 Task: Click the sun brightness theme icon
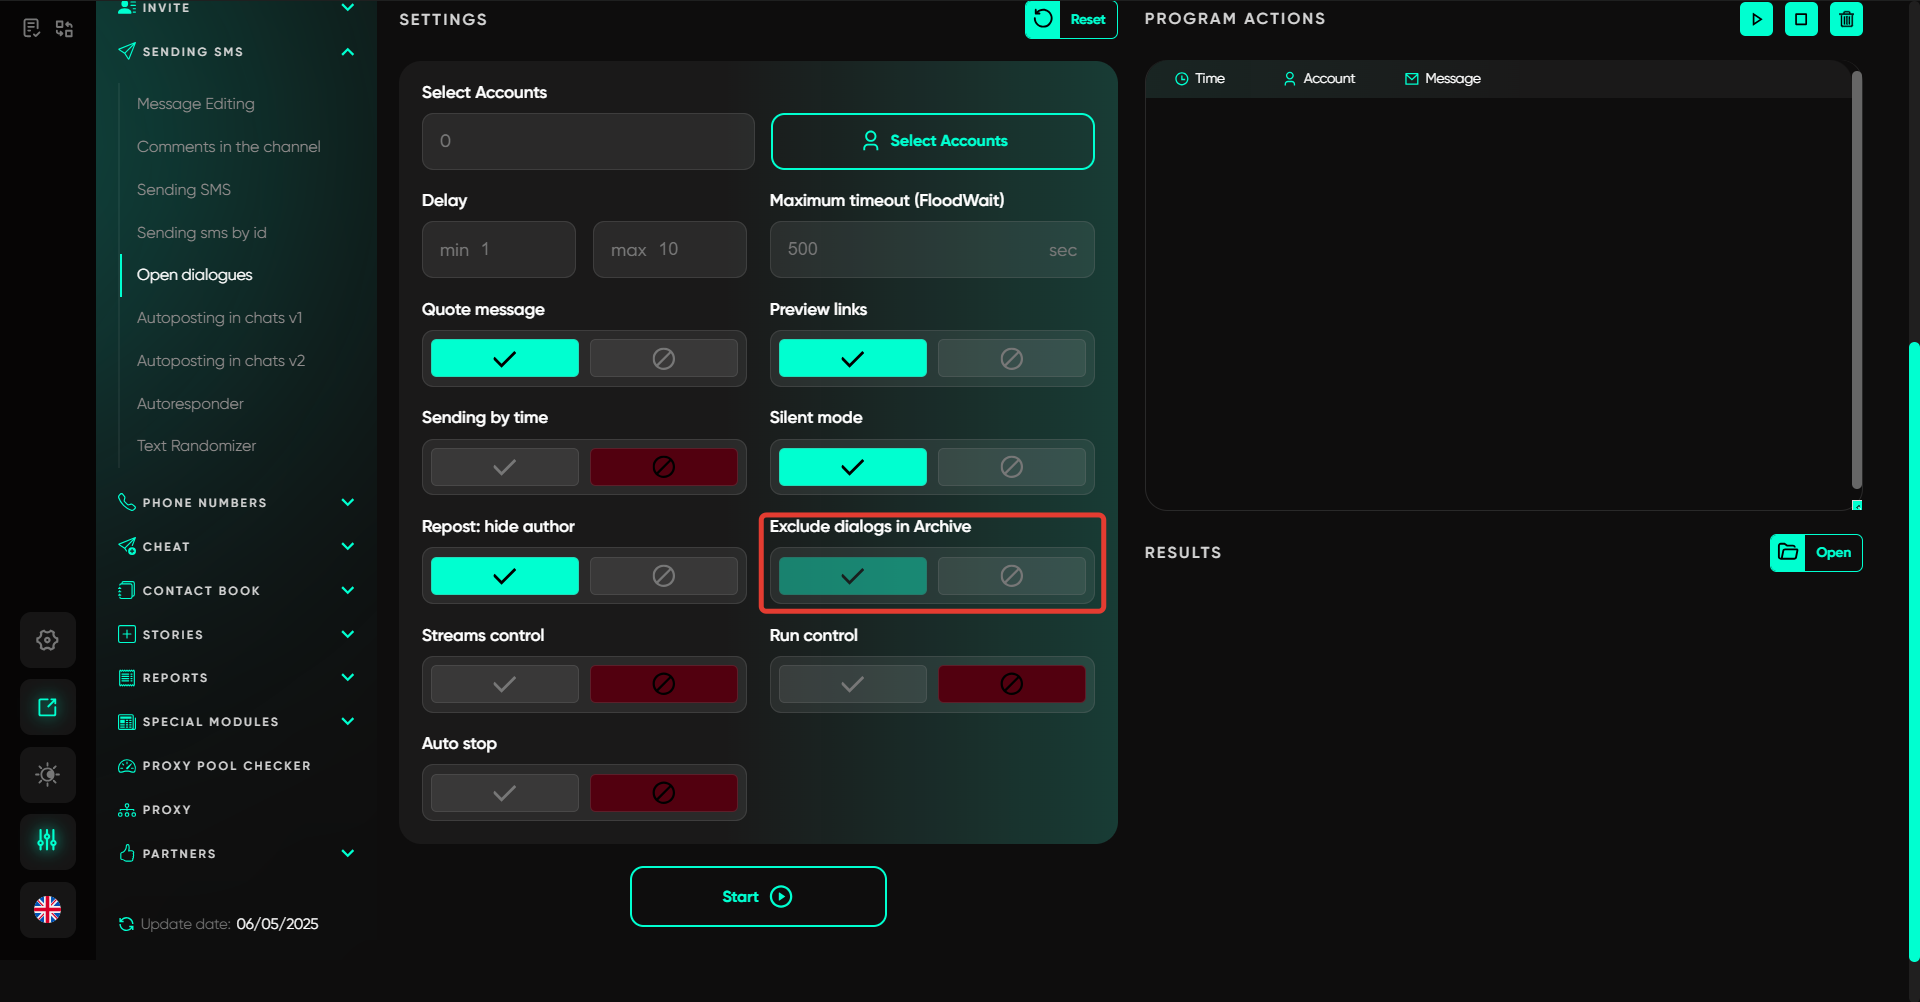pos(47,775)
